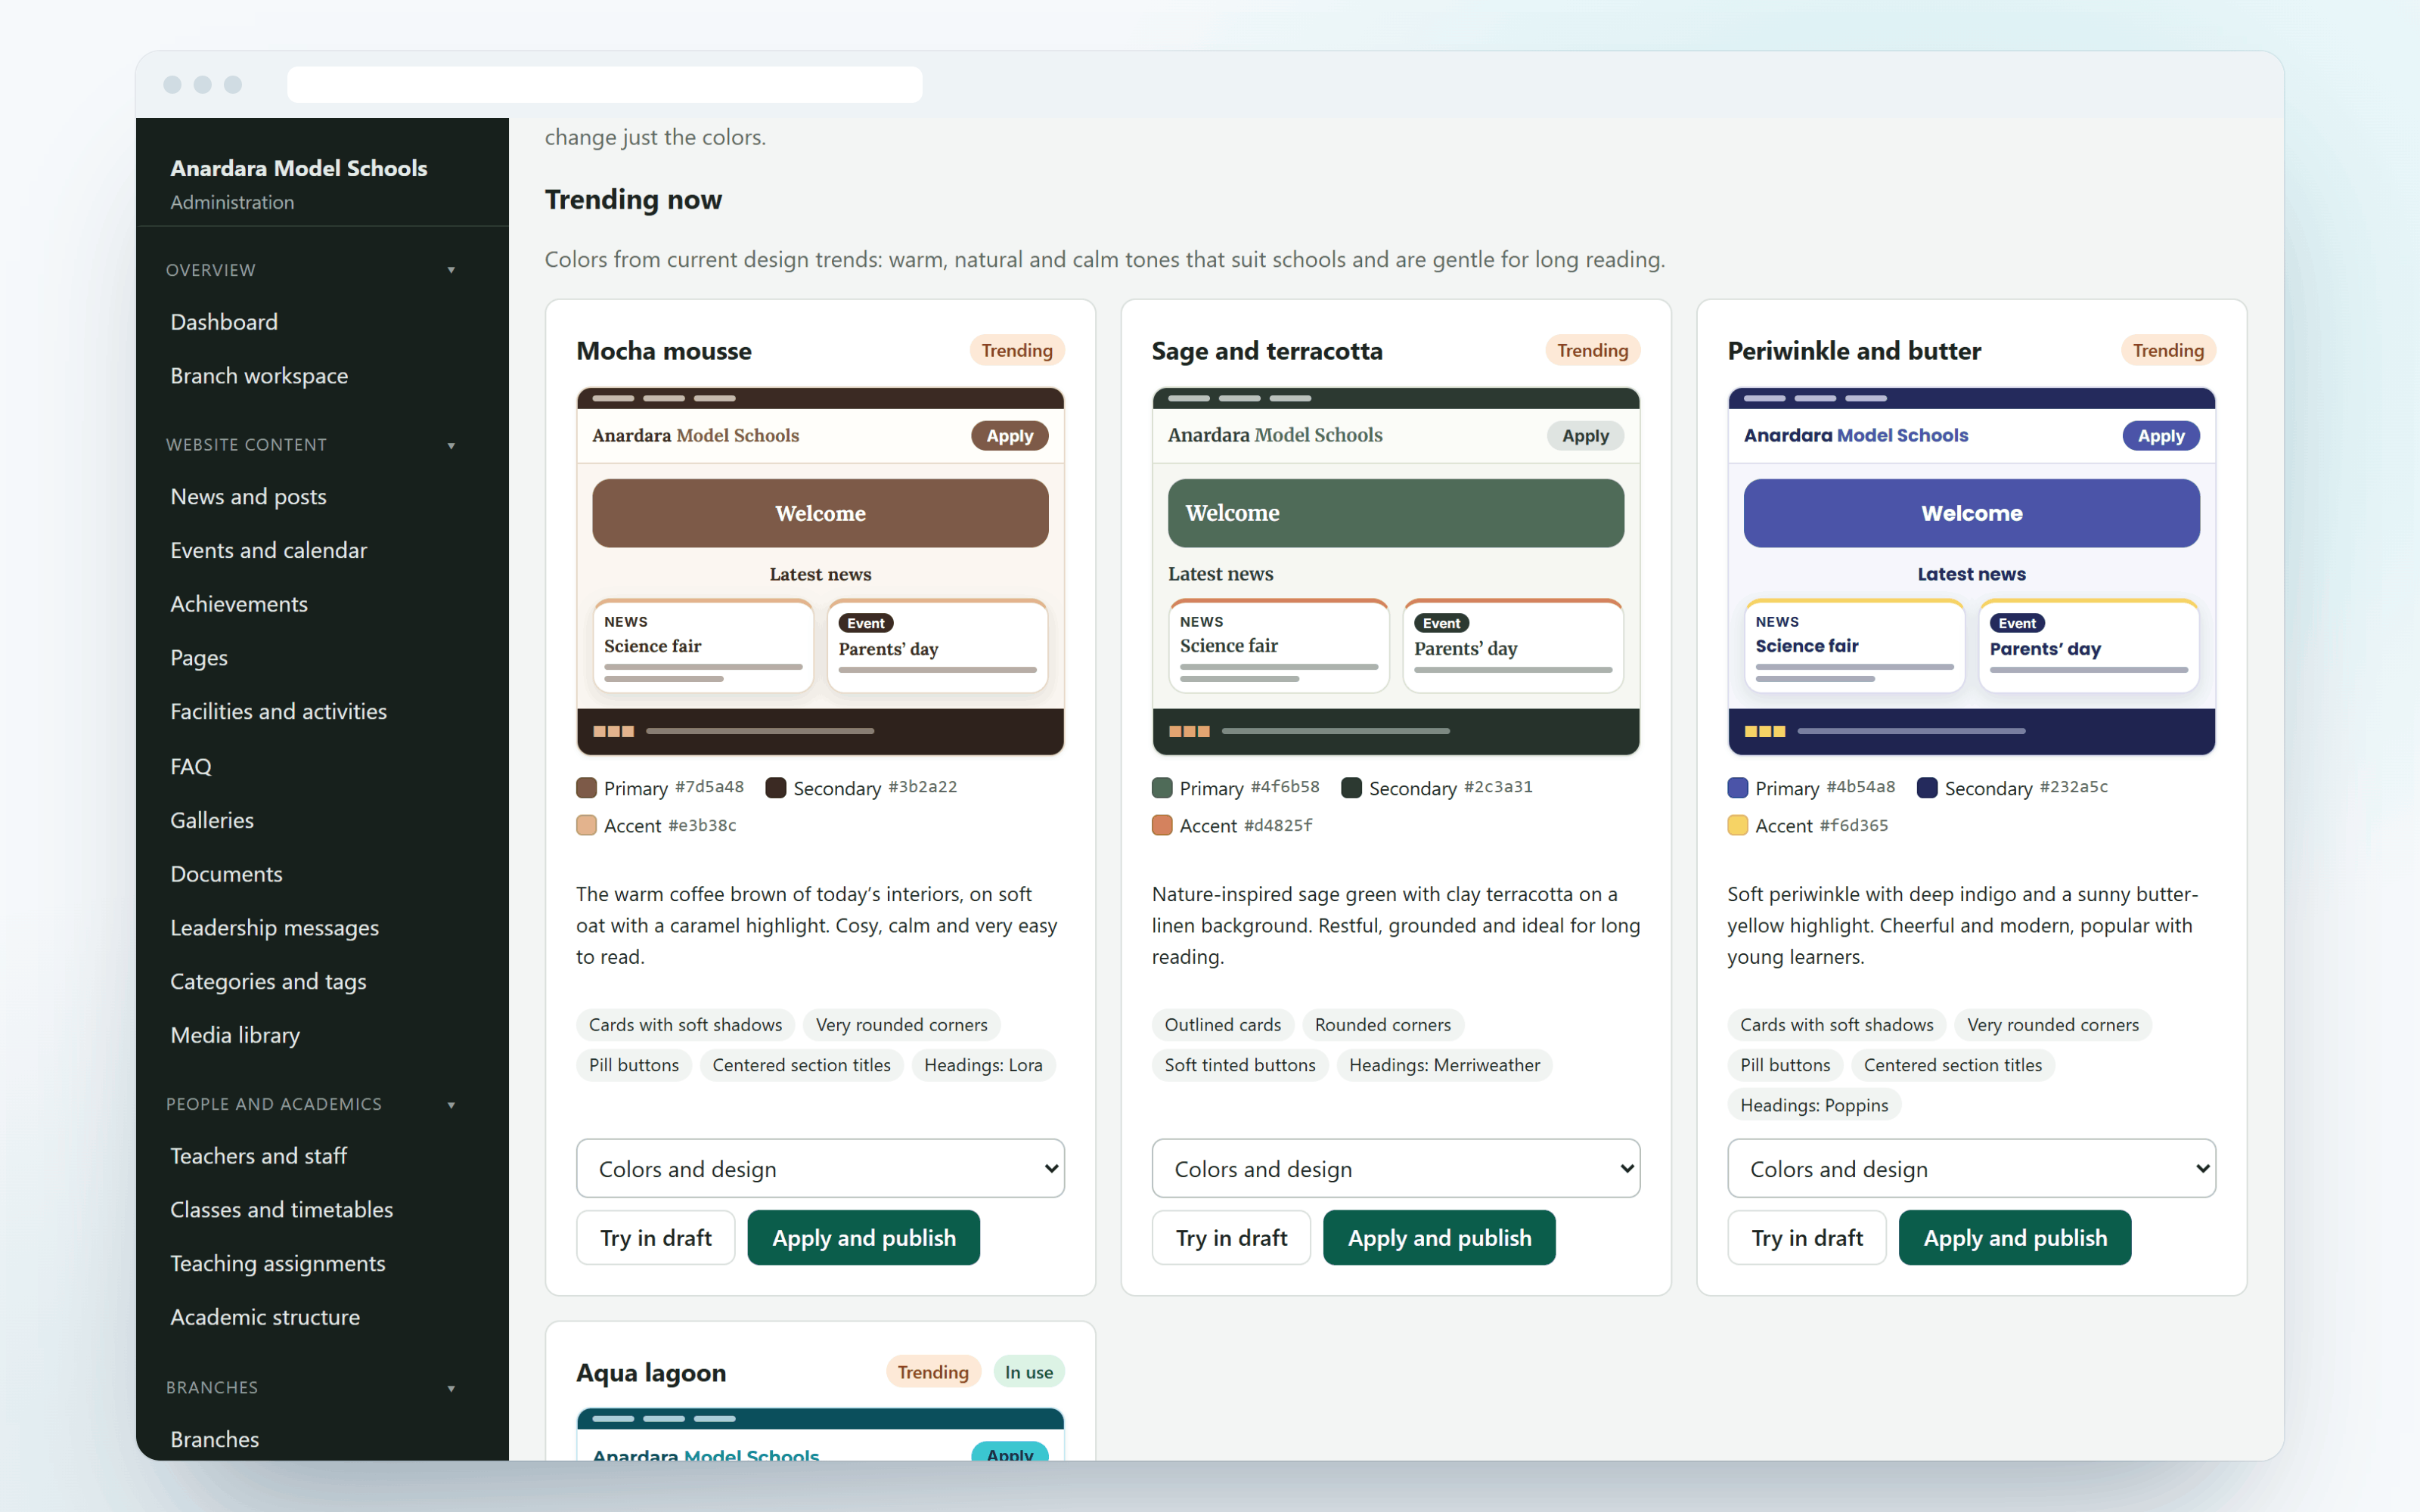The width and height of the screenshot is (2420, 1512).
Task: Click Apply pill in Mocha mousse preview
Action: click(1009, 436)
